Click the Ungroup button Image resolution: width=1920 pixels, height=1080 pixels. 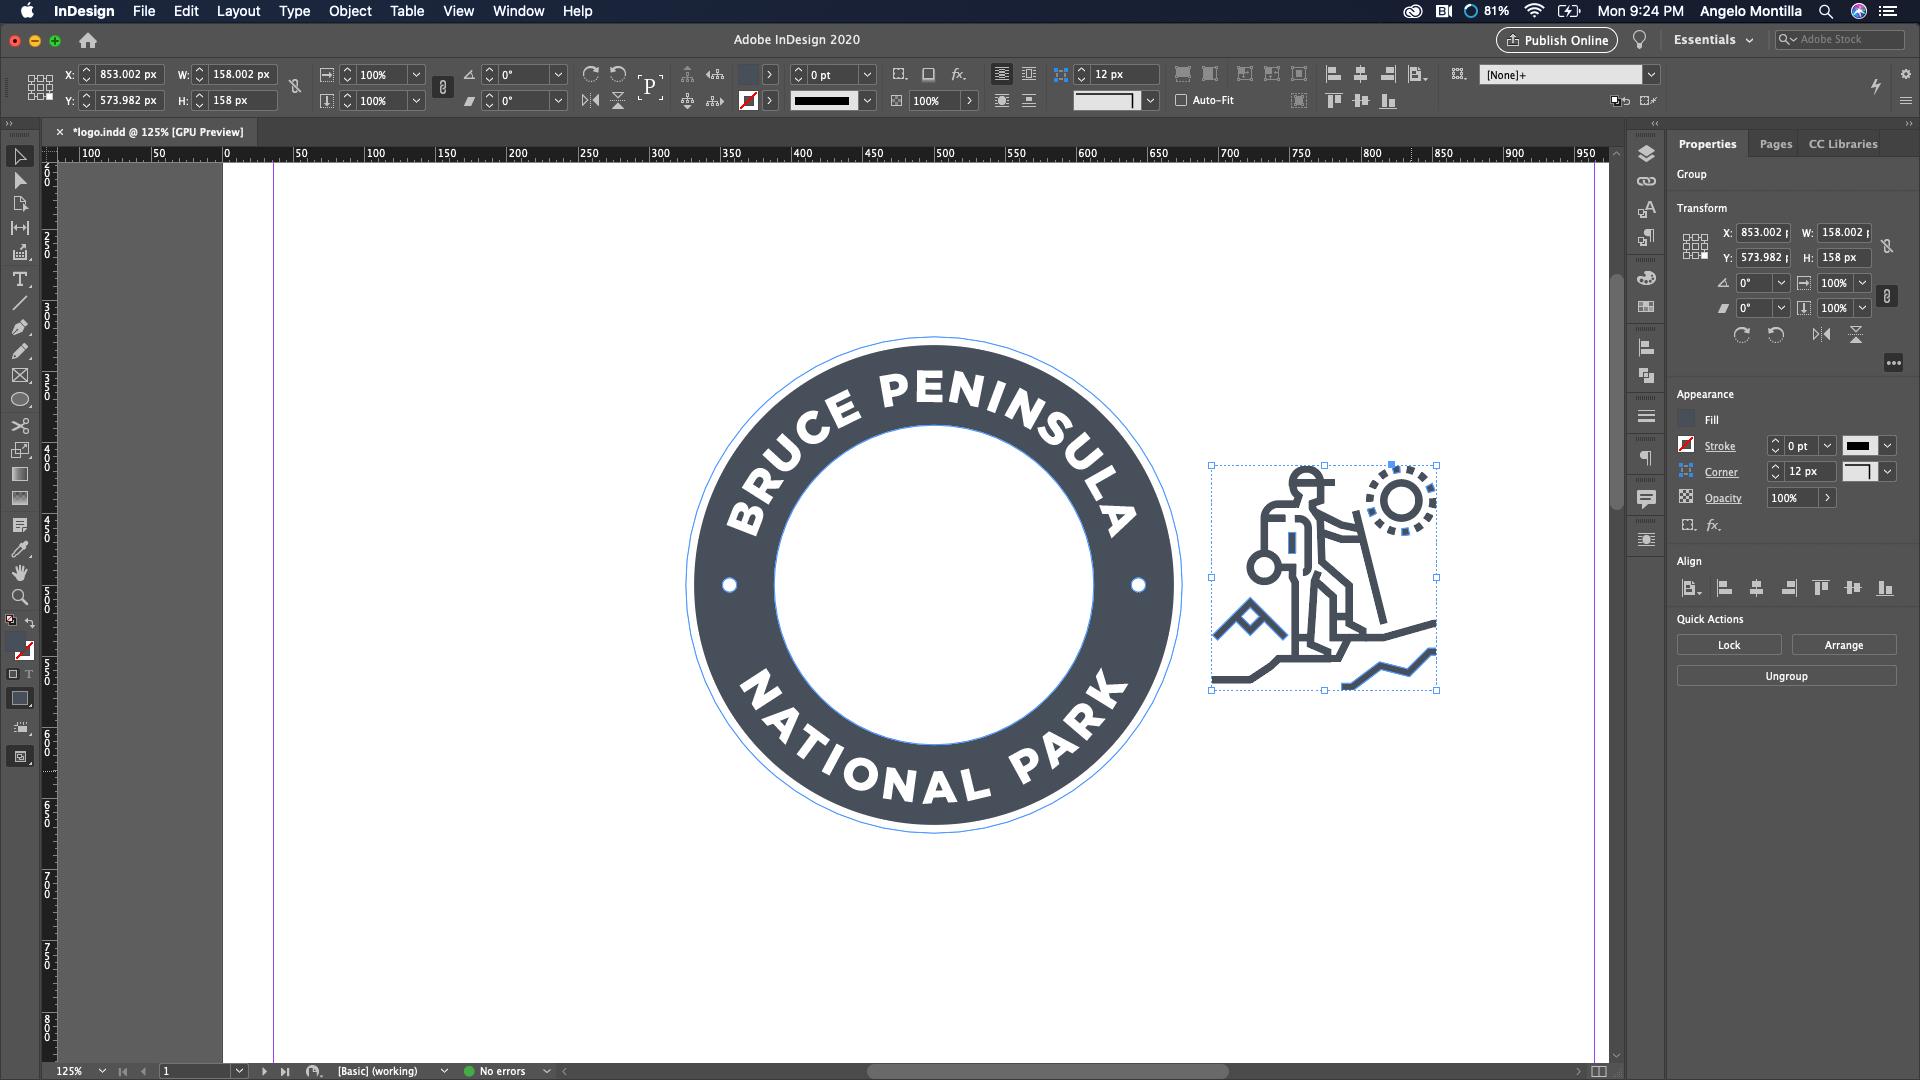coord(1787,676)
